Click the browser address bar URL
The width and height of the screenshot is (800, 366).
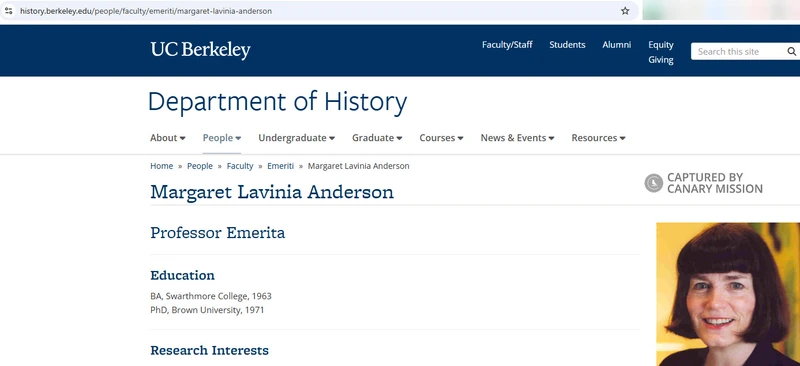[x=146, y=11]
